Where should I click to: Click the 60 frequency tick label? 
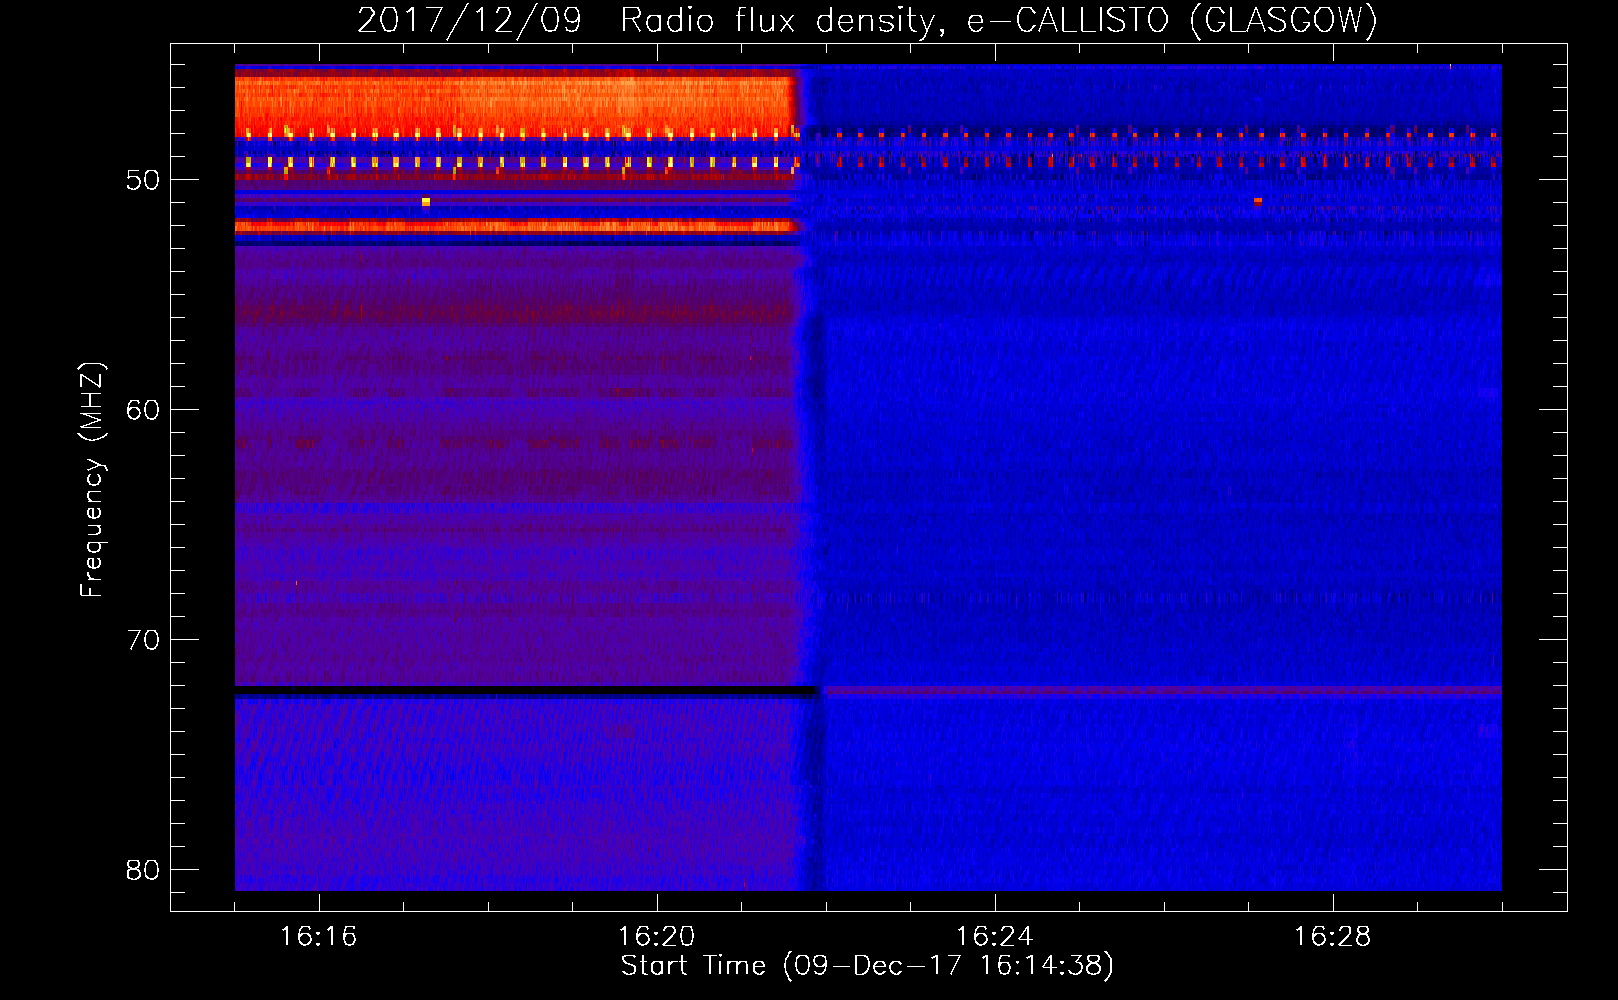(x=143, y=410)
